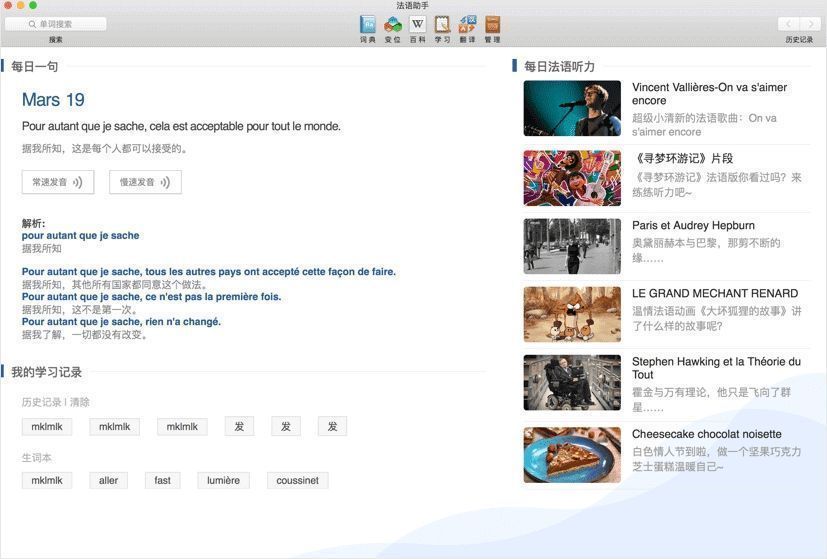Open the Paris et Audrey Hepburn thumbnail

[572, 246]
